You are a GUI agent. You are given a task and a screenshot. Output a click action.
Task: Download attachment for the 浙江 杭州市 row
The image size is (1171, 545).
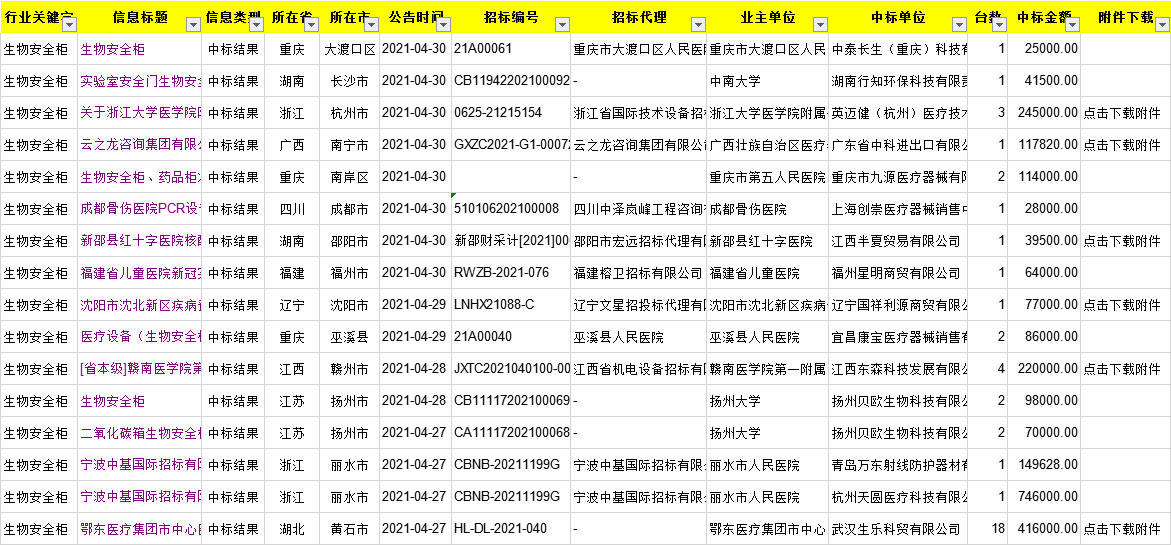tap(1122, 113)
